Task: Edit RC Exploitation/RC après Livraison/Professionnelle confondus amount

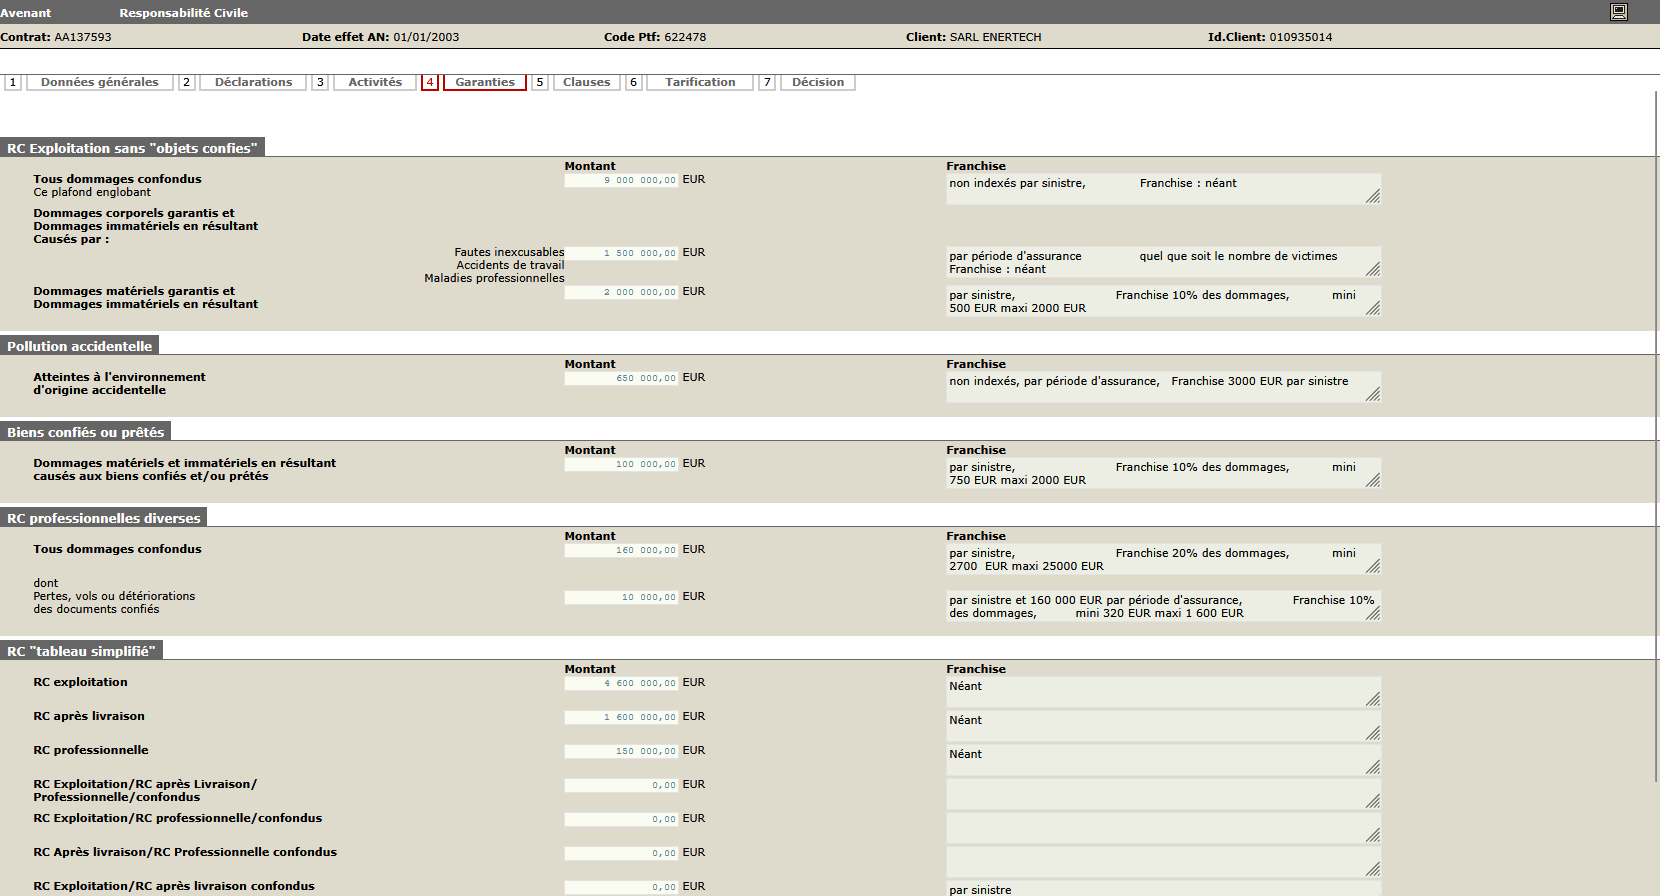Action: click(x=621, y=785)
